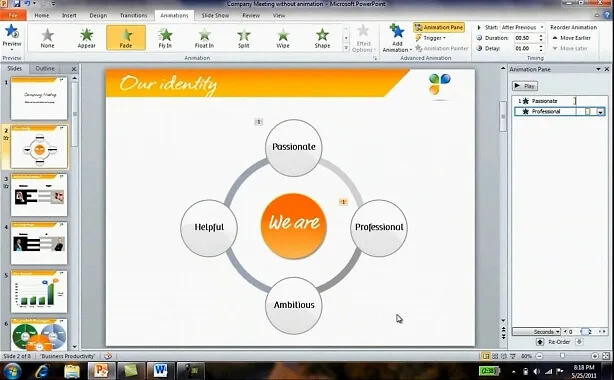Click the volume speaker tray icon
This screenshot has width=614, height=380.
(536, 371)
